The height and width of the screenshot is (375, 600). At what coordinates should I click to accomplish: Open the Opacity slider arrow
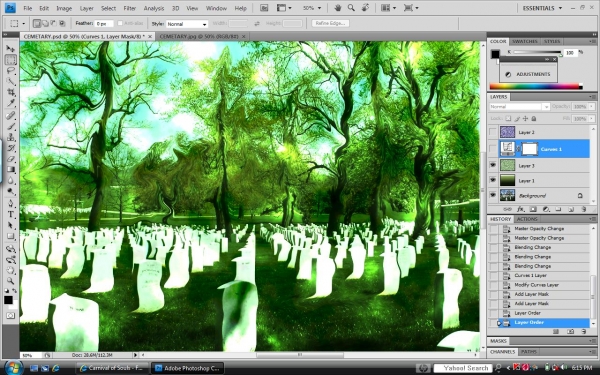tap(592, 106)
